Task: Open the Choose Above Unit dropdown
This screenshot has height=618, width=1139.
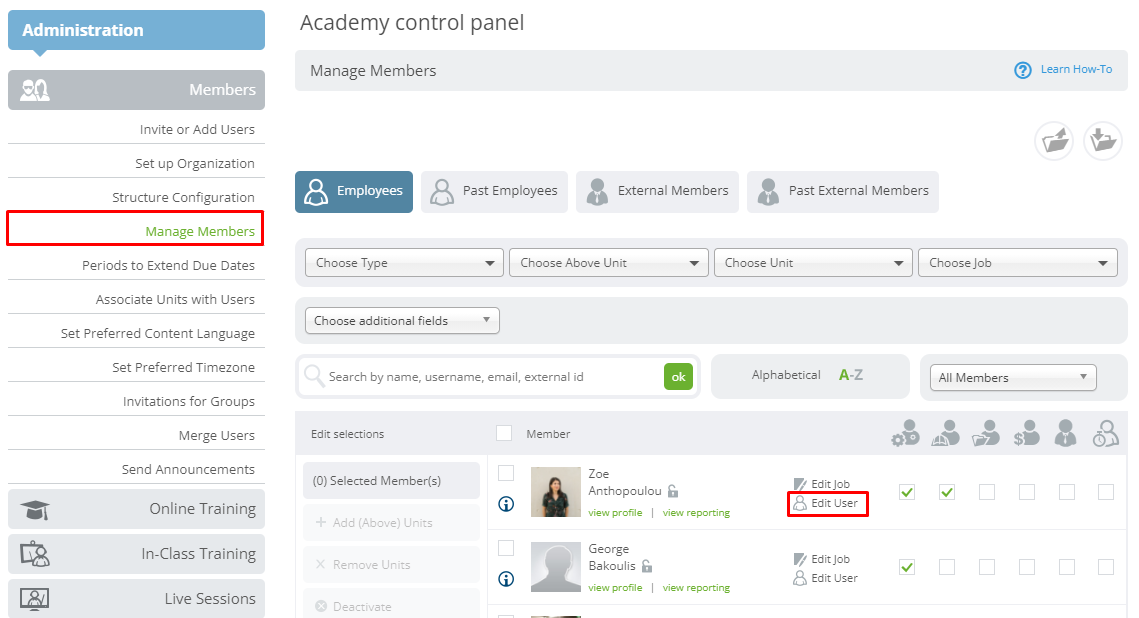Action: pyautogui.click(x=609, y=263)
